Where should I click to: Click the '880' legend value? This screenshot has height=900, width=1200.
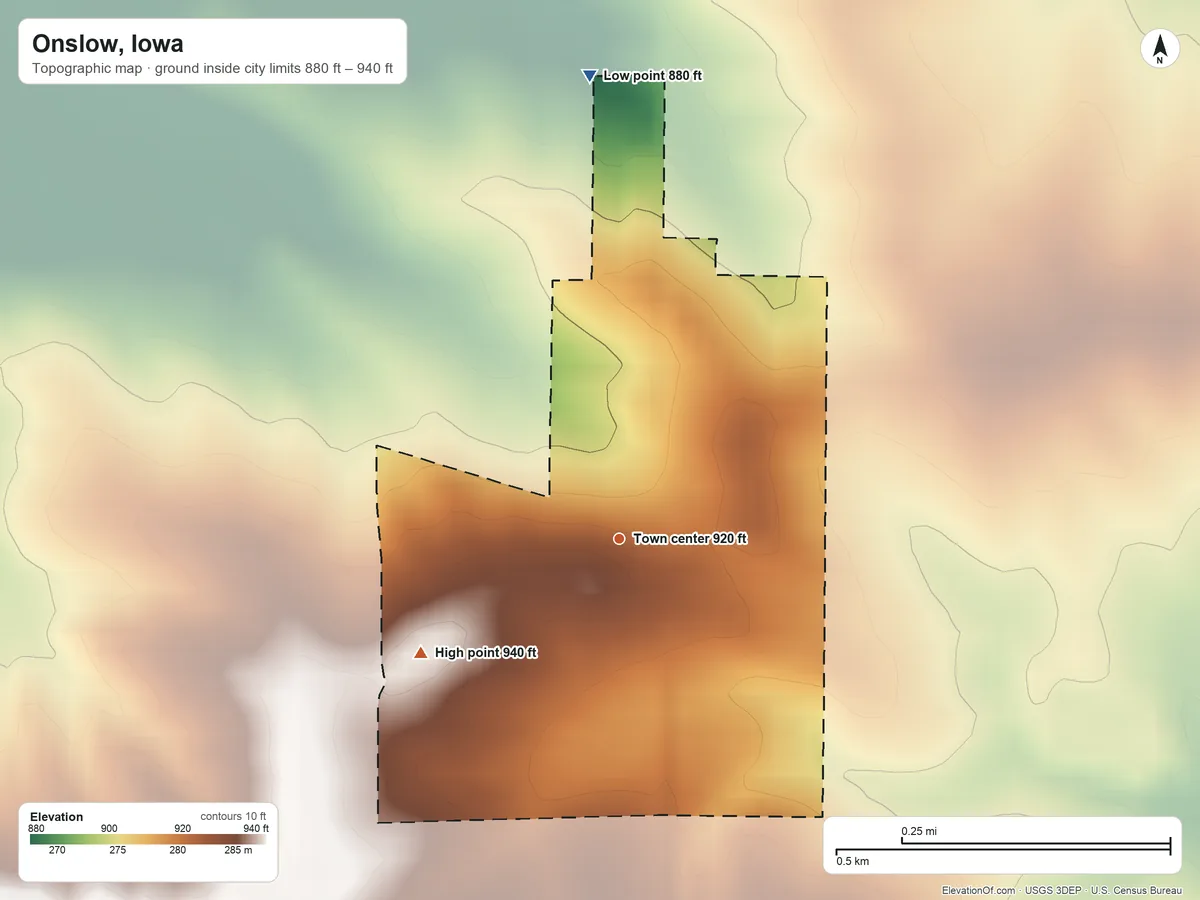[36, 828]
